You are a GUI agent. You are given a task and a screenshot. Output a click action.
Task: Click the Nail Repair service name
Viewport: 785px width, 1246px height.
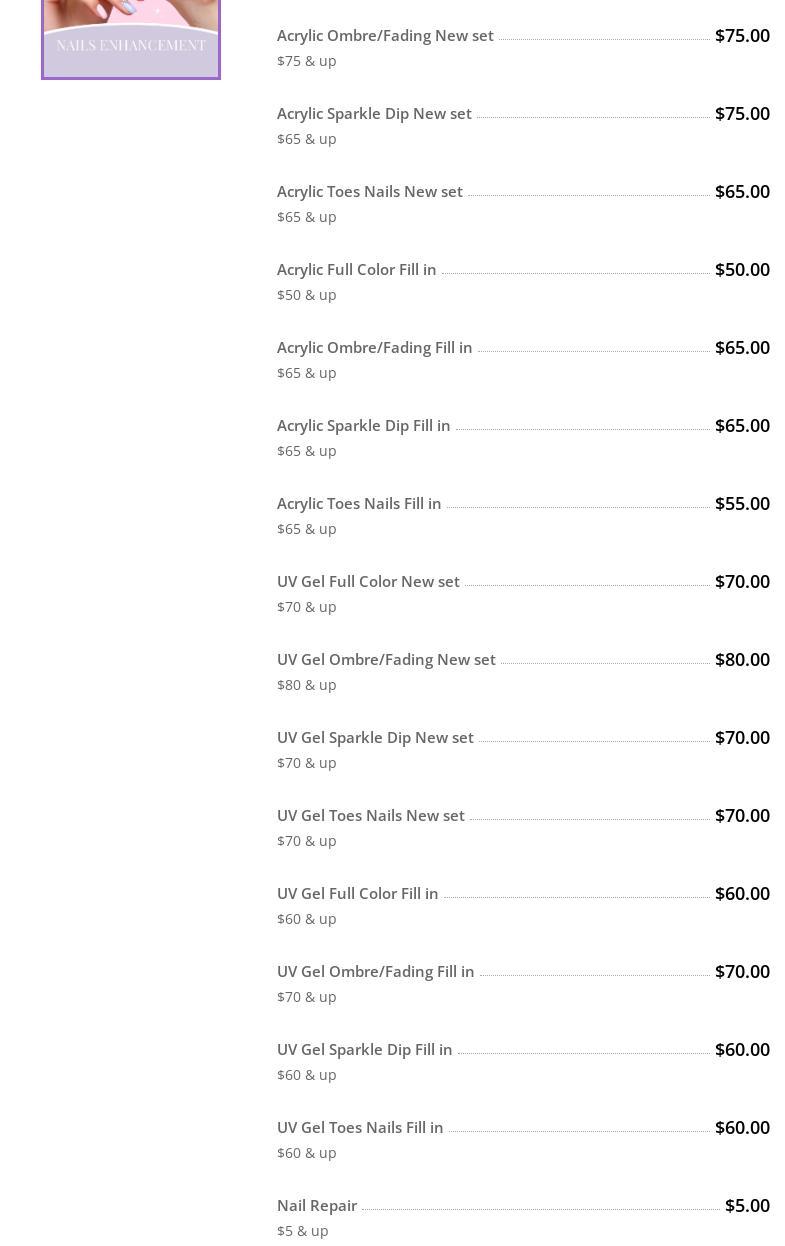(317, 1206)
